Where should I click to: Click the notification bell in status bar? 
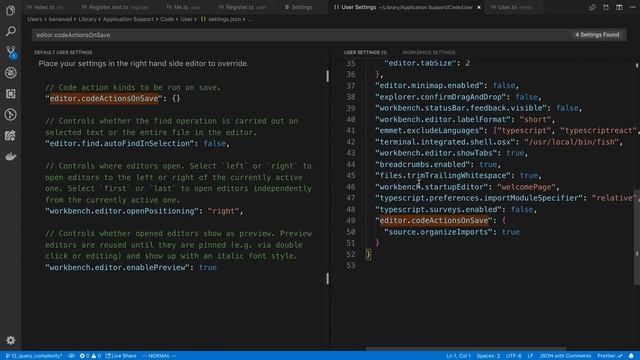click(x=631, y=356)
